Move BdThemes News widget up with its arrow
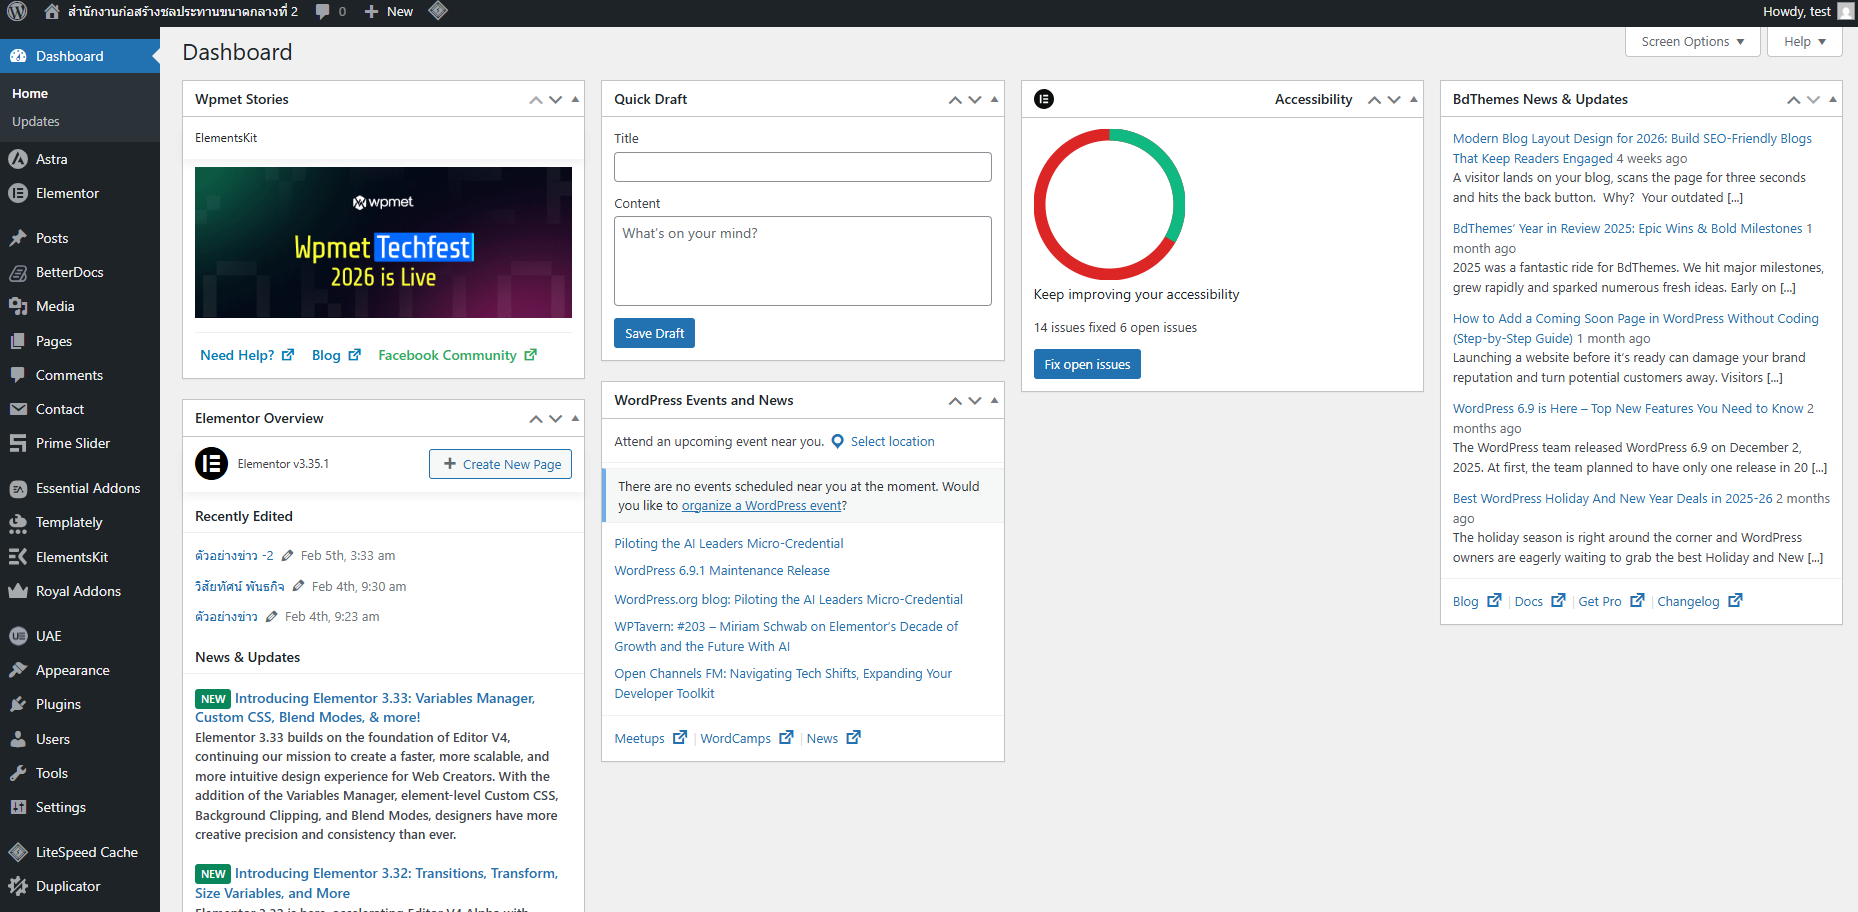 coord(1793,99)
